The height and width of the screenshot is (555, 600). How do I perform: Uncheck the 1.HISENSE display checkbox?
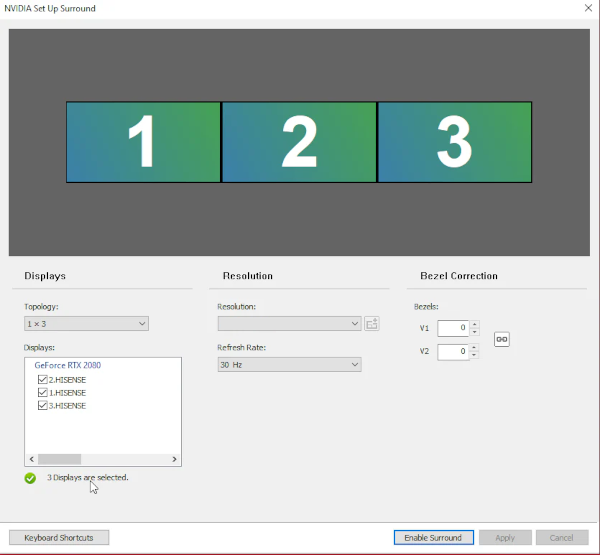pos(42,393)
